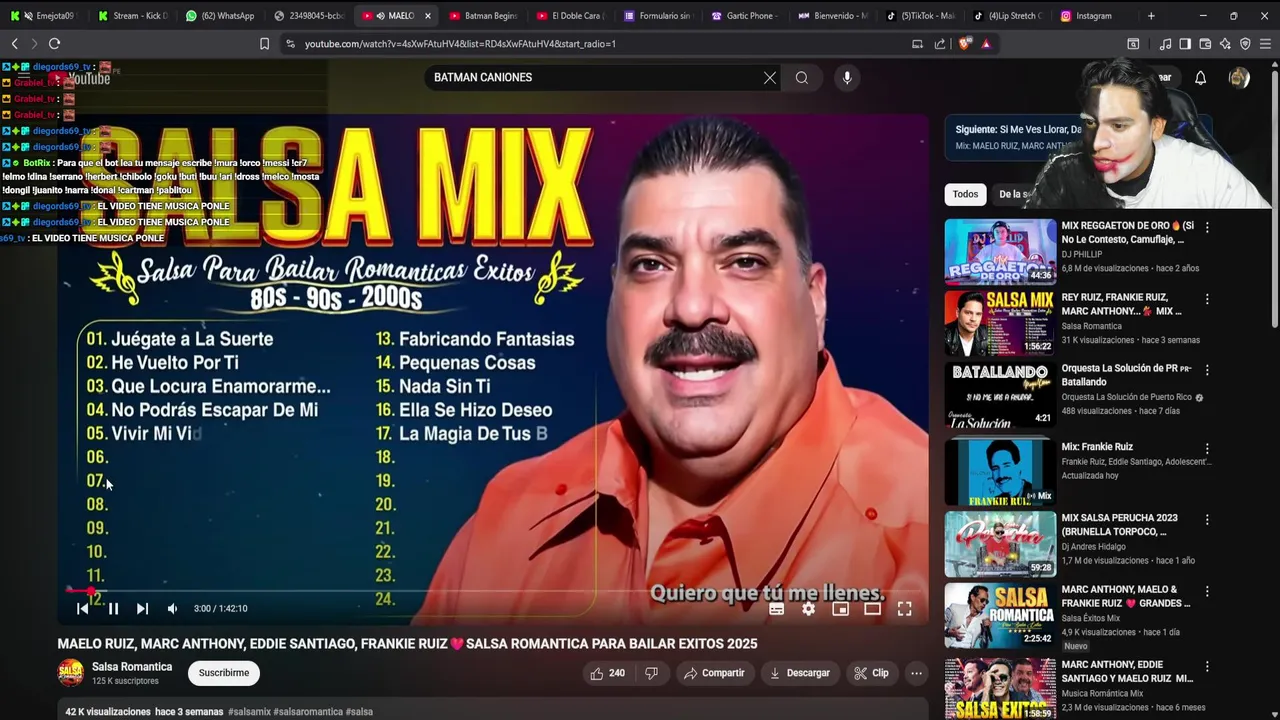The height and width of the screenshot is (720, 1280).
Task: Start voice search with microphone icon
Action: [847, 77]
